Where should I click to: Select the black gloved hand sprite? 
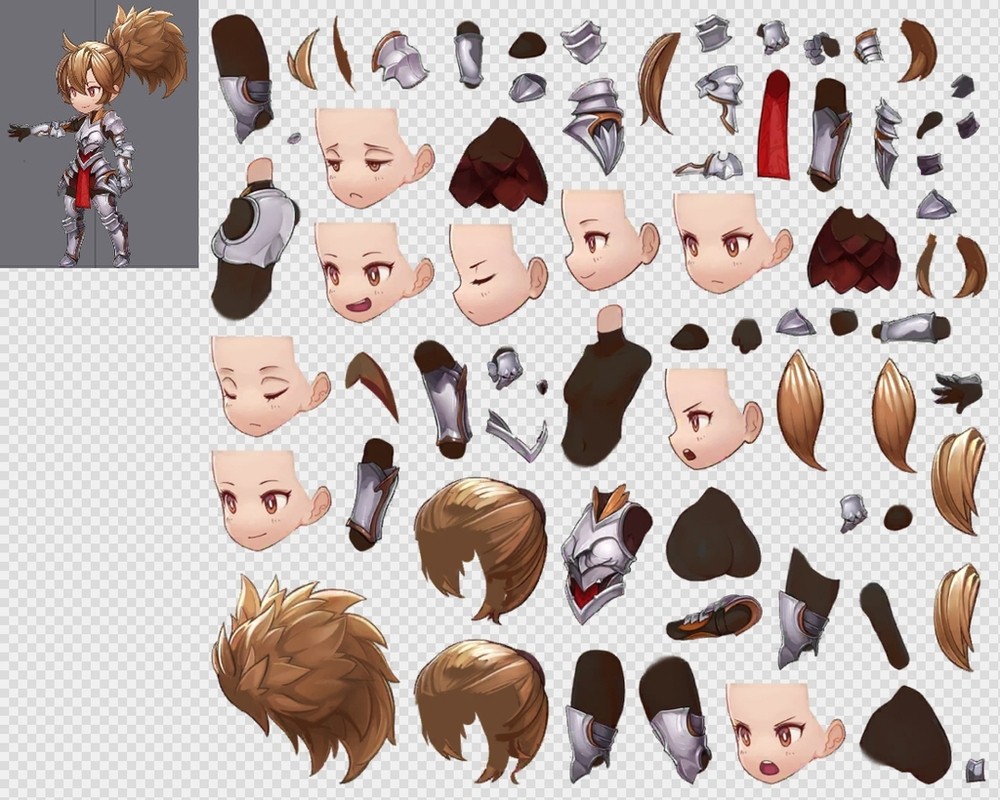coord(957,391)
